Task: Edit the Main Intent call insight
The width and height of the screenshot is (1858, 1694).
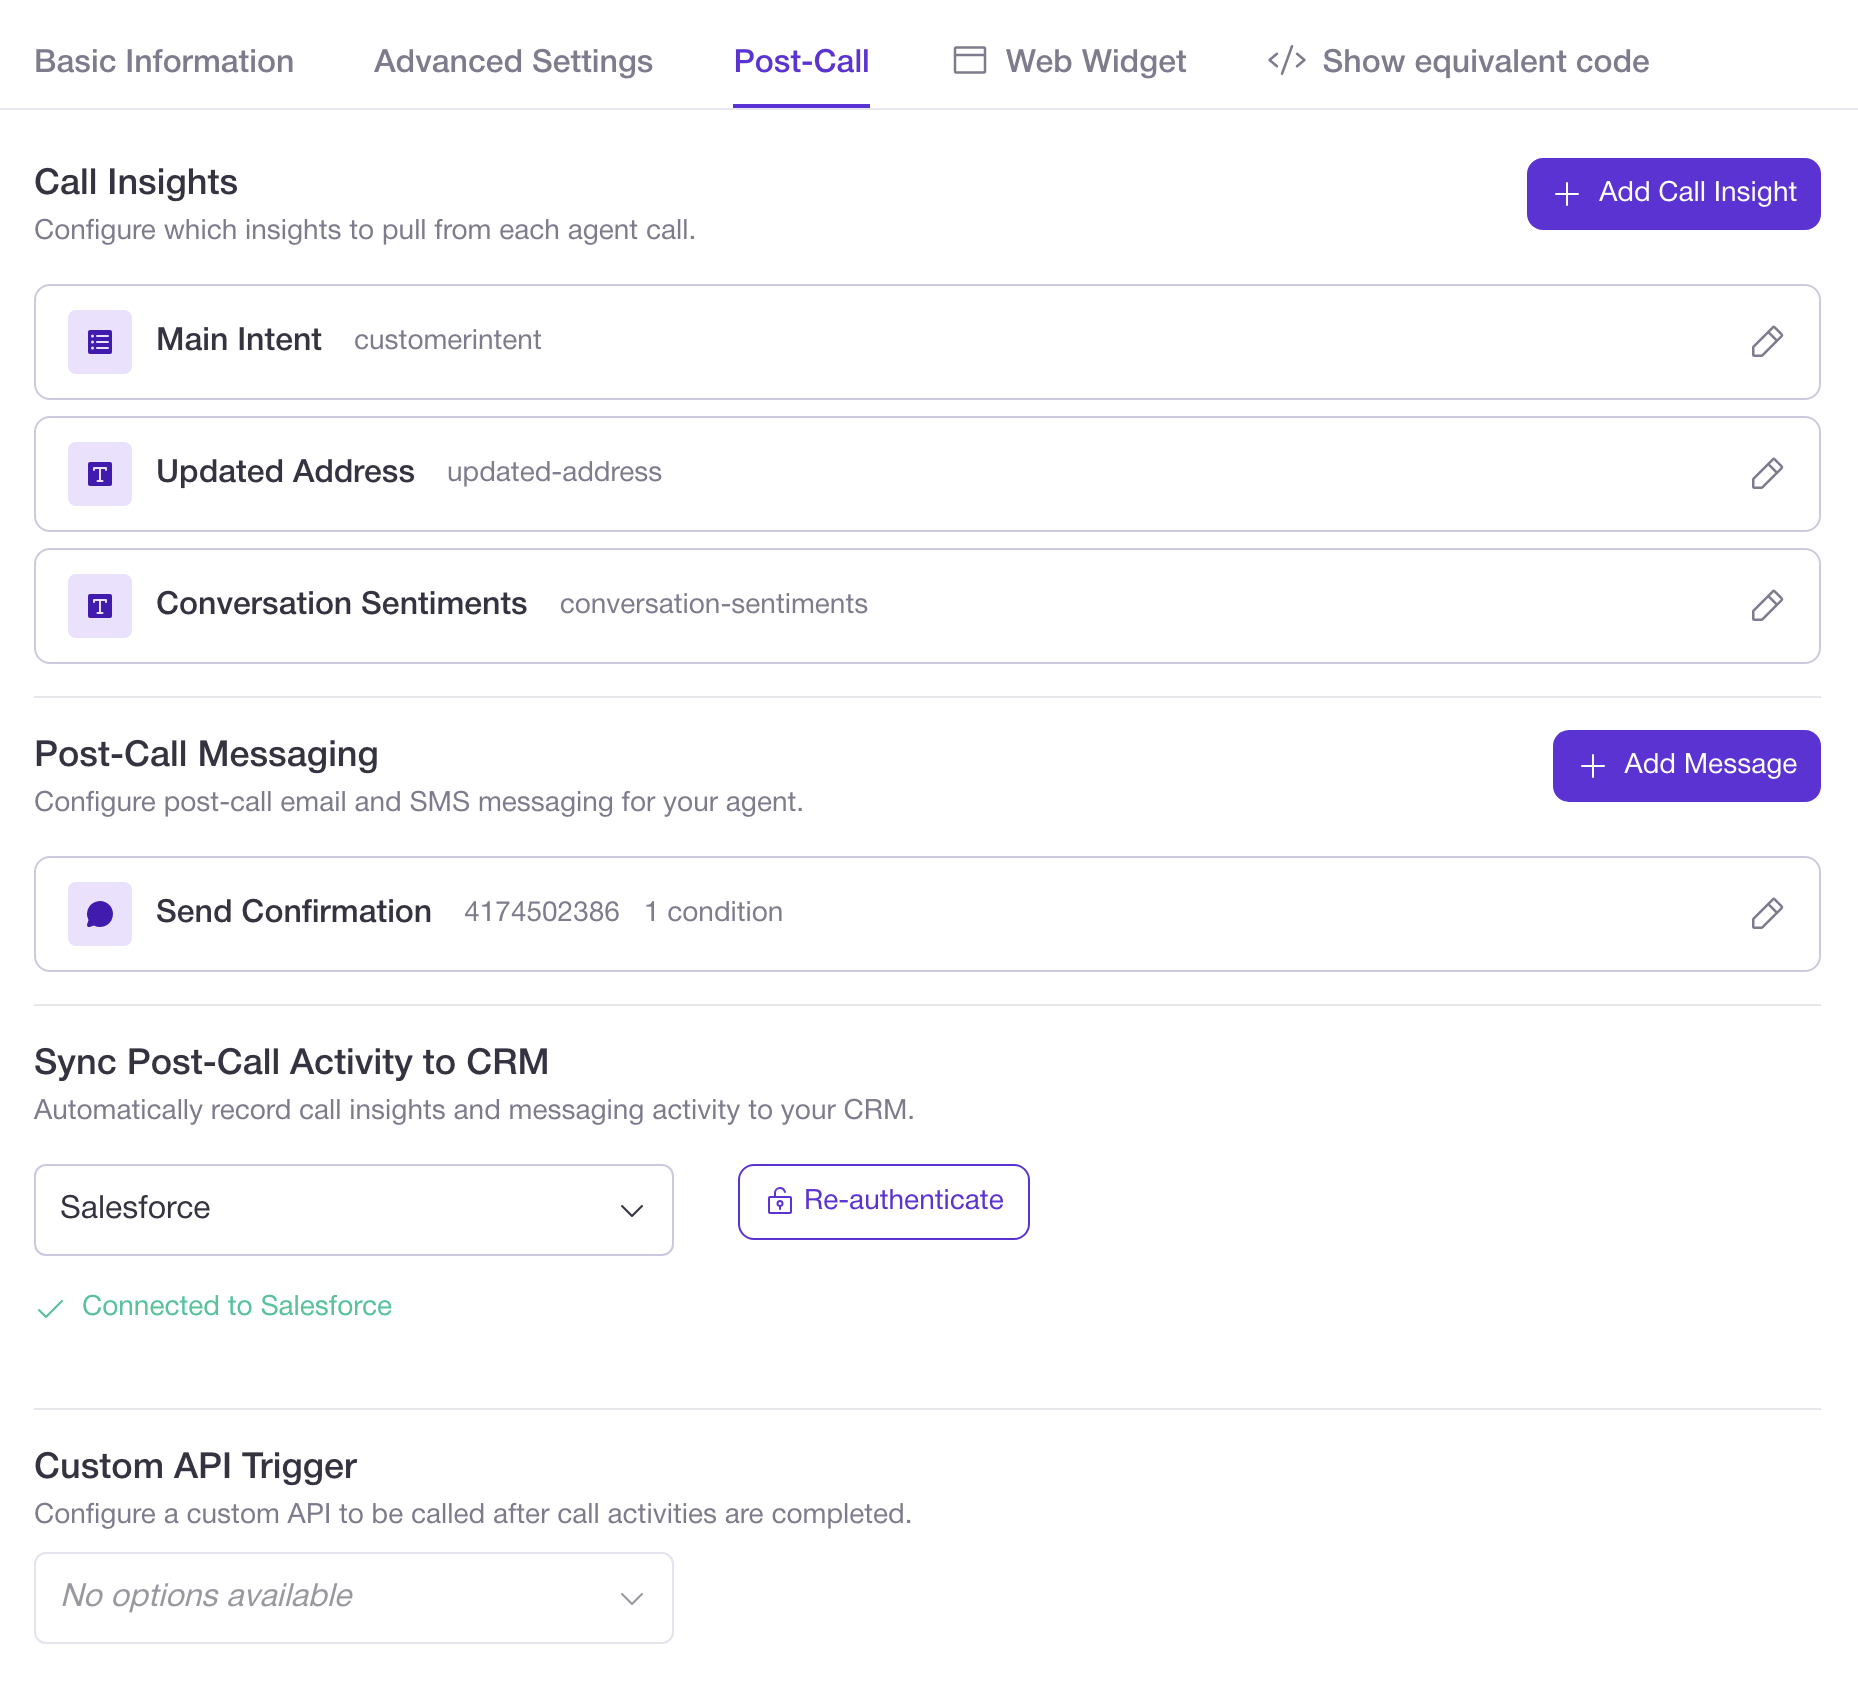Action: [x=1766, y=342]
